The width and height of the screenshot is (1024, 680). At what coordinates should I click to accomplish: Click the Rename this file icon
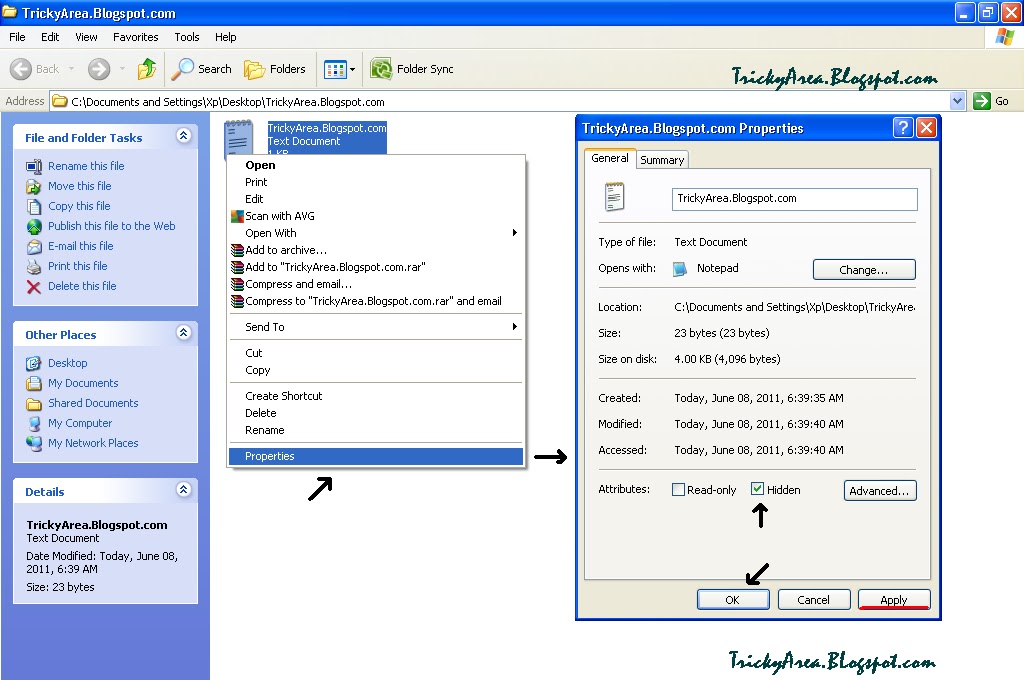[x=34, y=167]
